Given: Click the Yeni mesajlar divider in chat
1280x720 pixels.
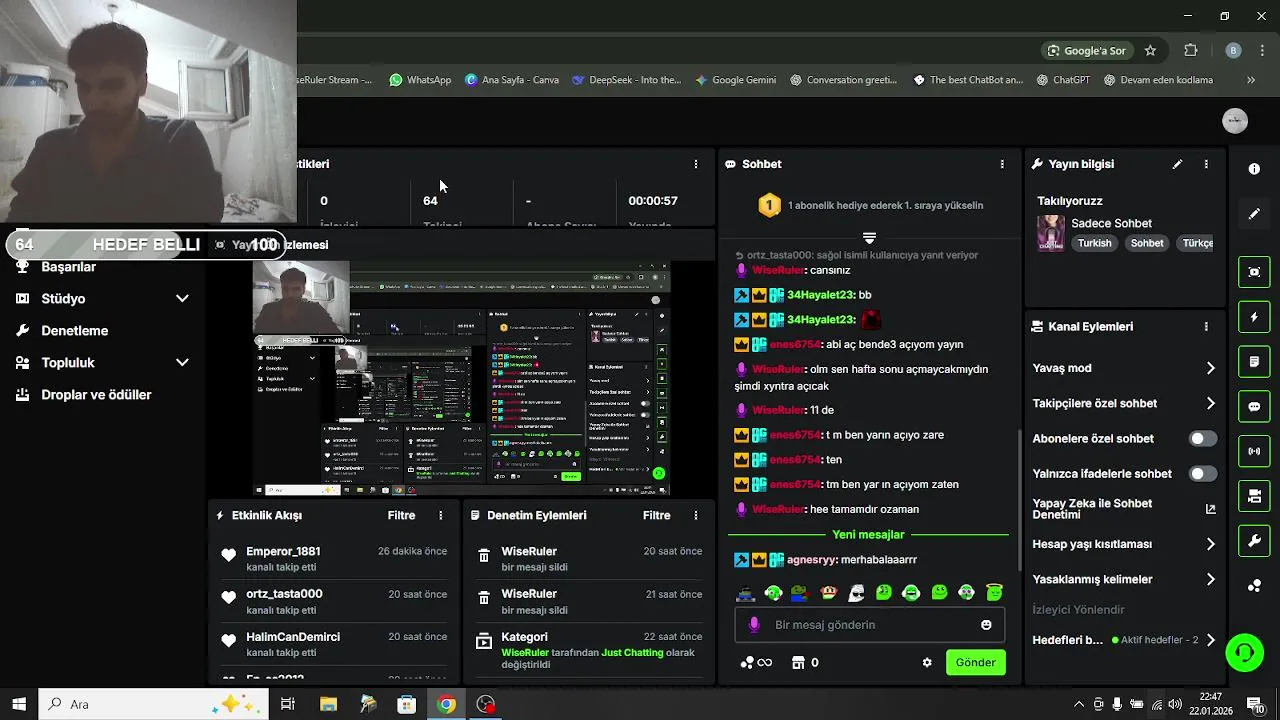Looking at the screenshot, I should pos(868,535).
